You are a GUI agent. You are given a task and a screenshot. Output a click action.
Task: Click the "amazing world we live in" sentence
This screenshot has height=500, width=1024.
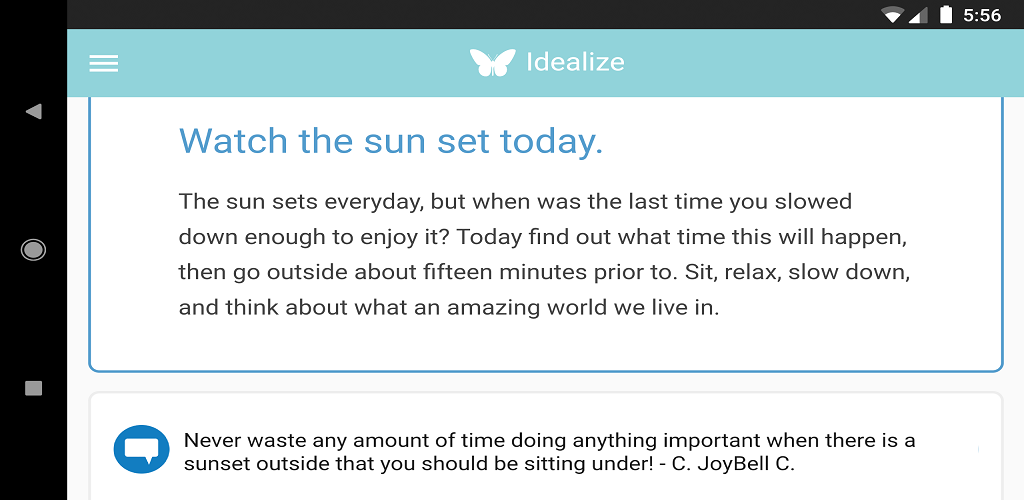click(x=449, y=307)
